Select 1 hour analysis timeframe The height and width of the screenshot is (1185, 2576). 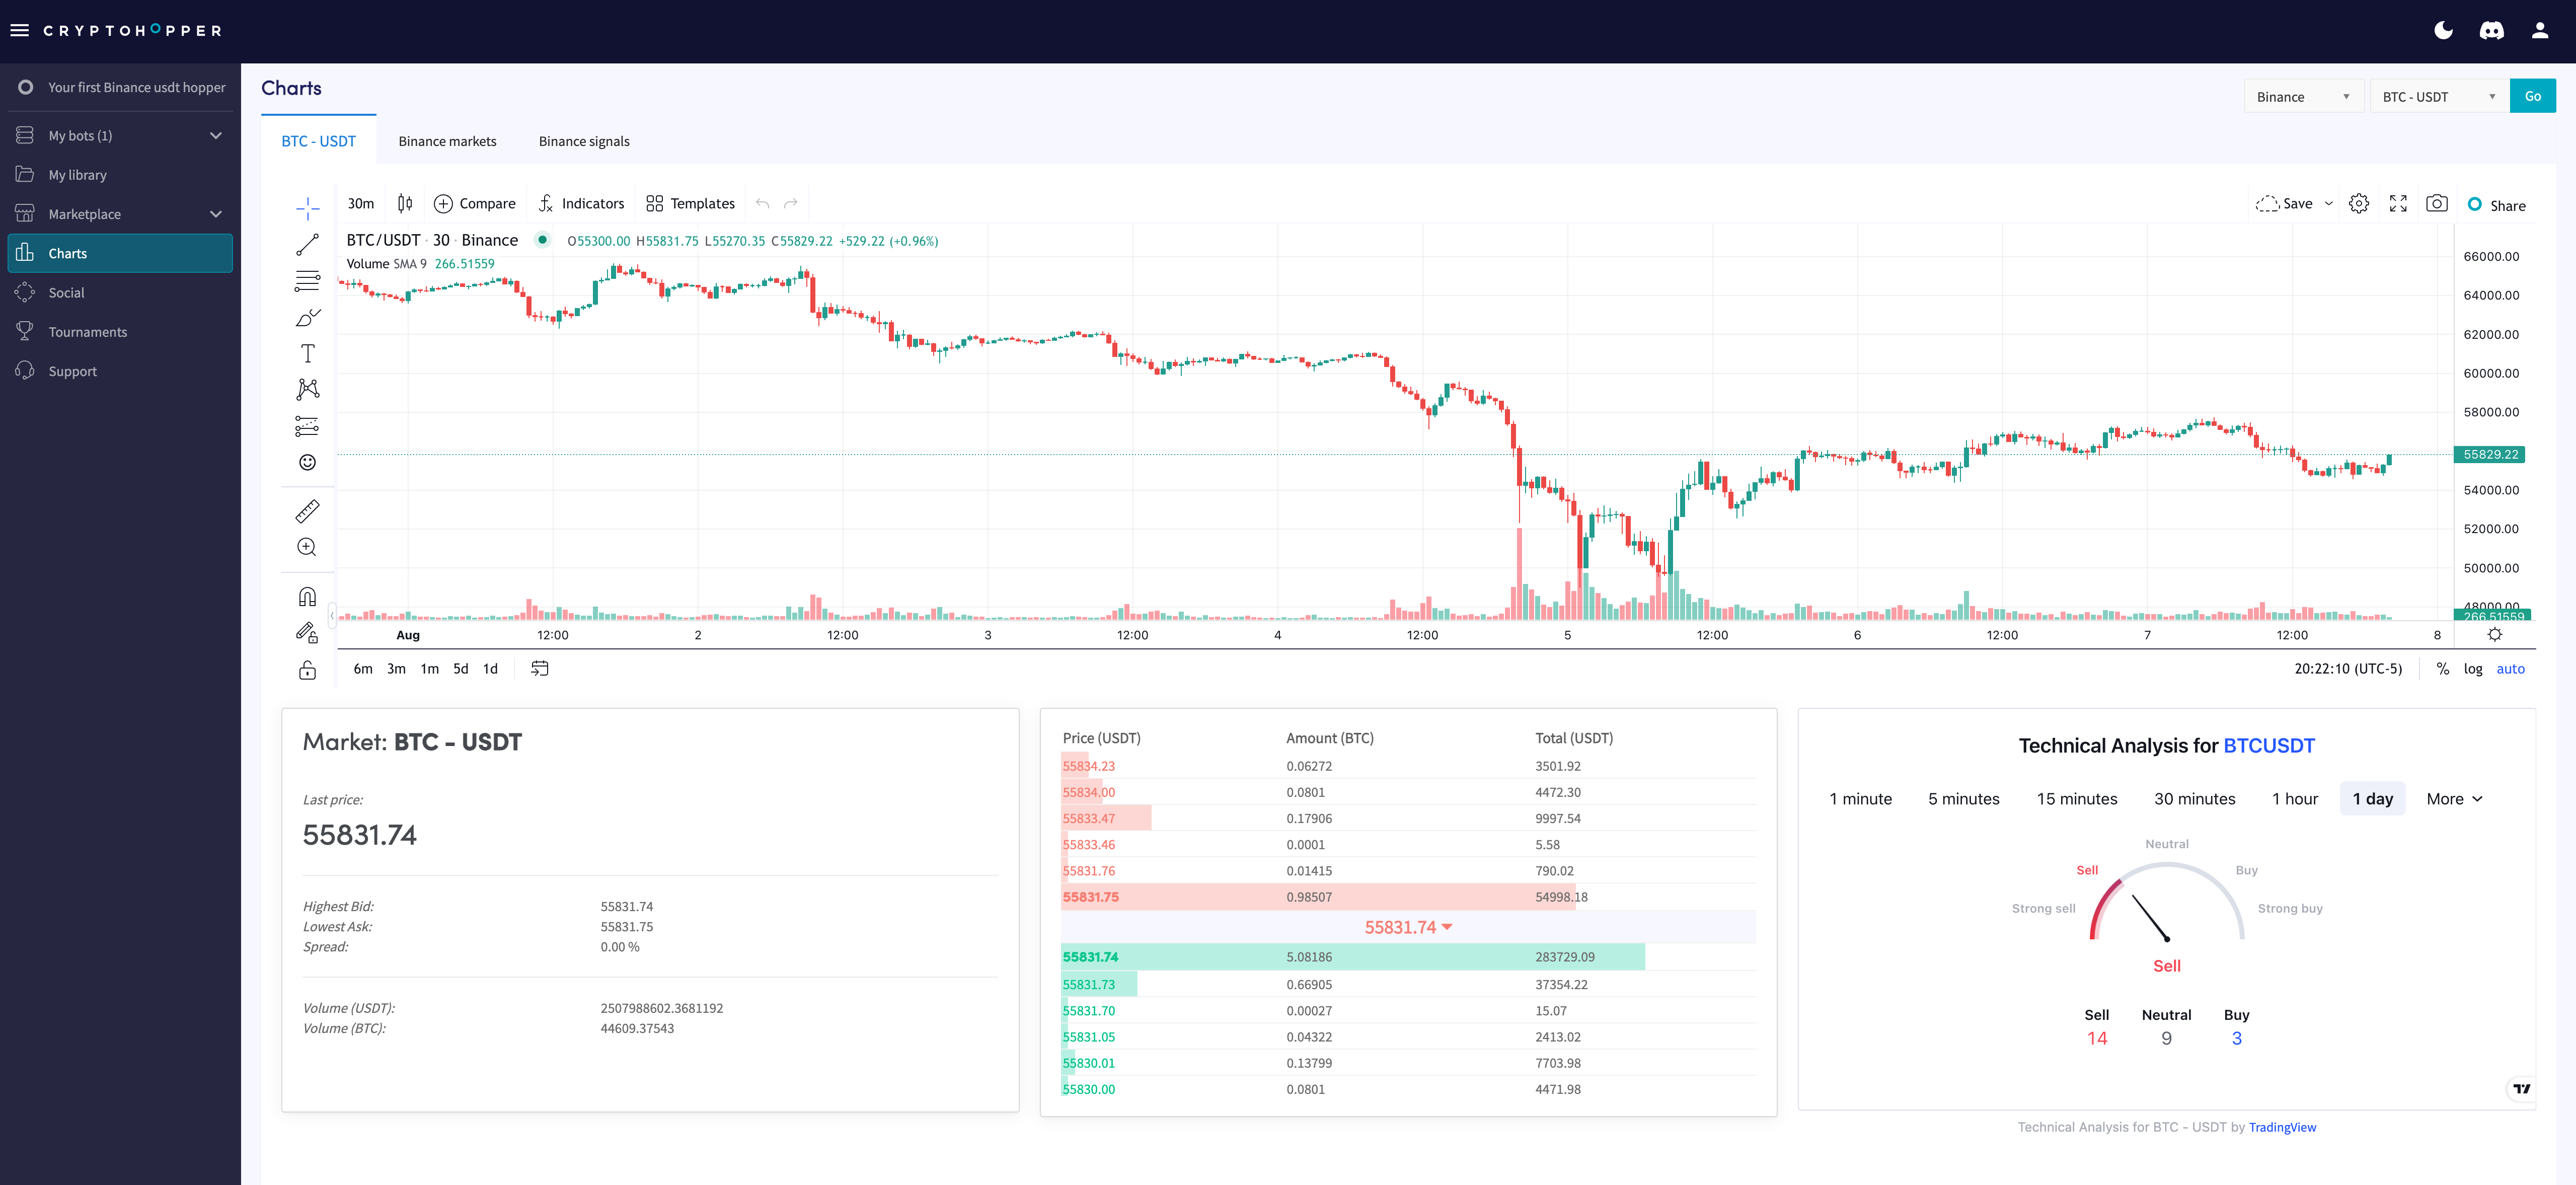[2294, 799]
